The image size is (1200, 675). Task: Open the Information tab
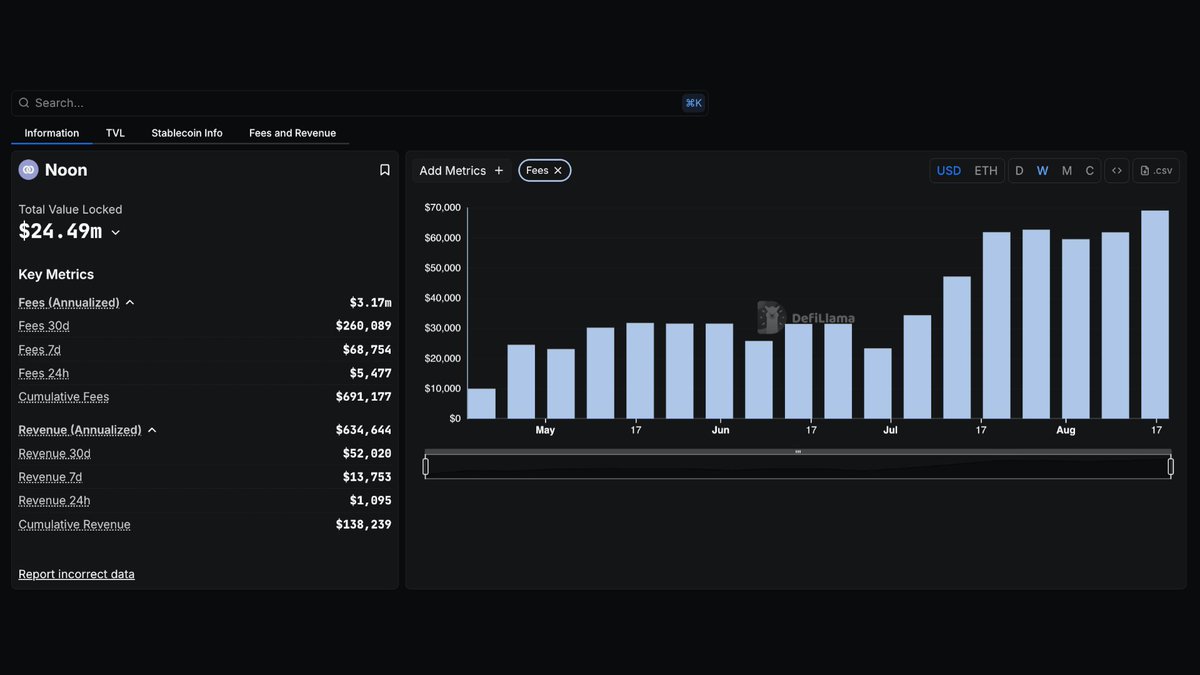click(52, 133)
